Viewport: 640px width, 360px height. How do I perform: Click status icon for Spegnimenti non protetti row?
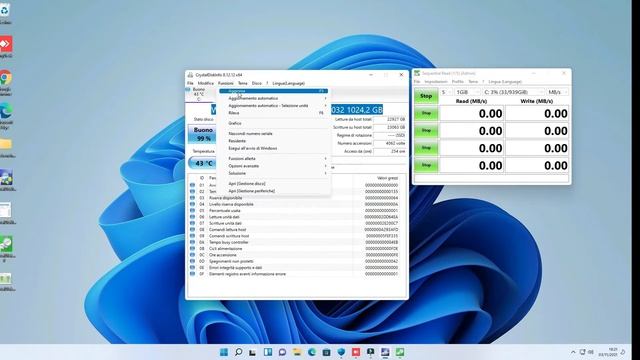coord(192,261)
